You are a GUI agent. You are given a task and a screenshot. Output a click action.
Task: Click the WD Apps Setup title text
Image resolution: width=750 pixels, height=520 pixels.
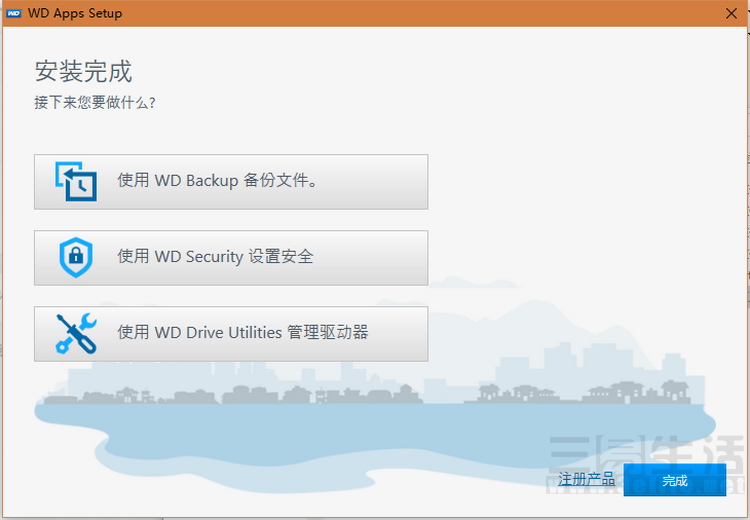[x=75, y=13]
